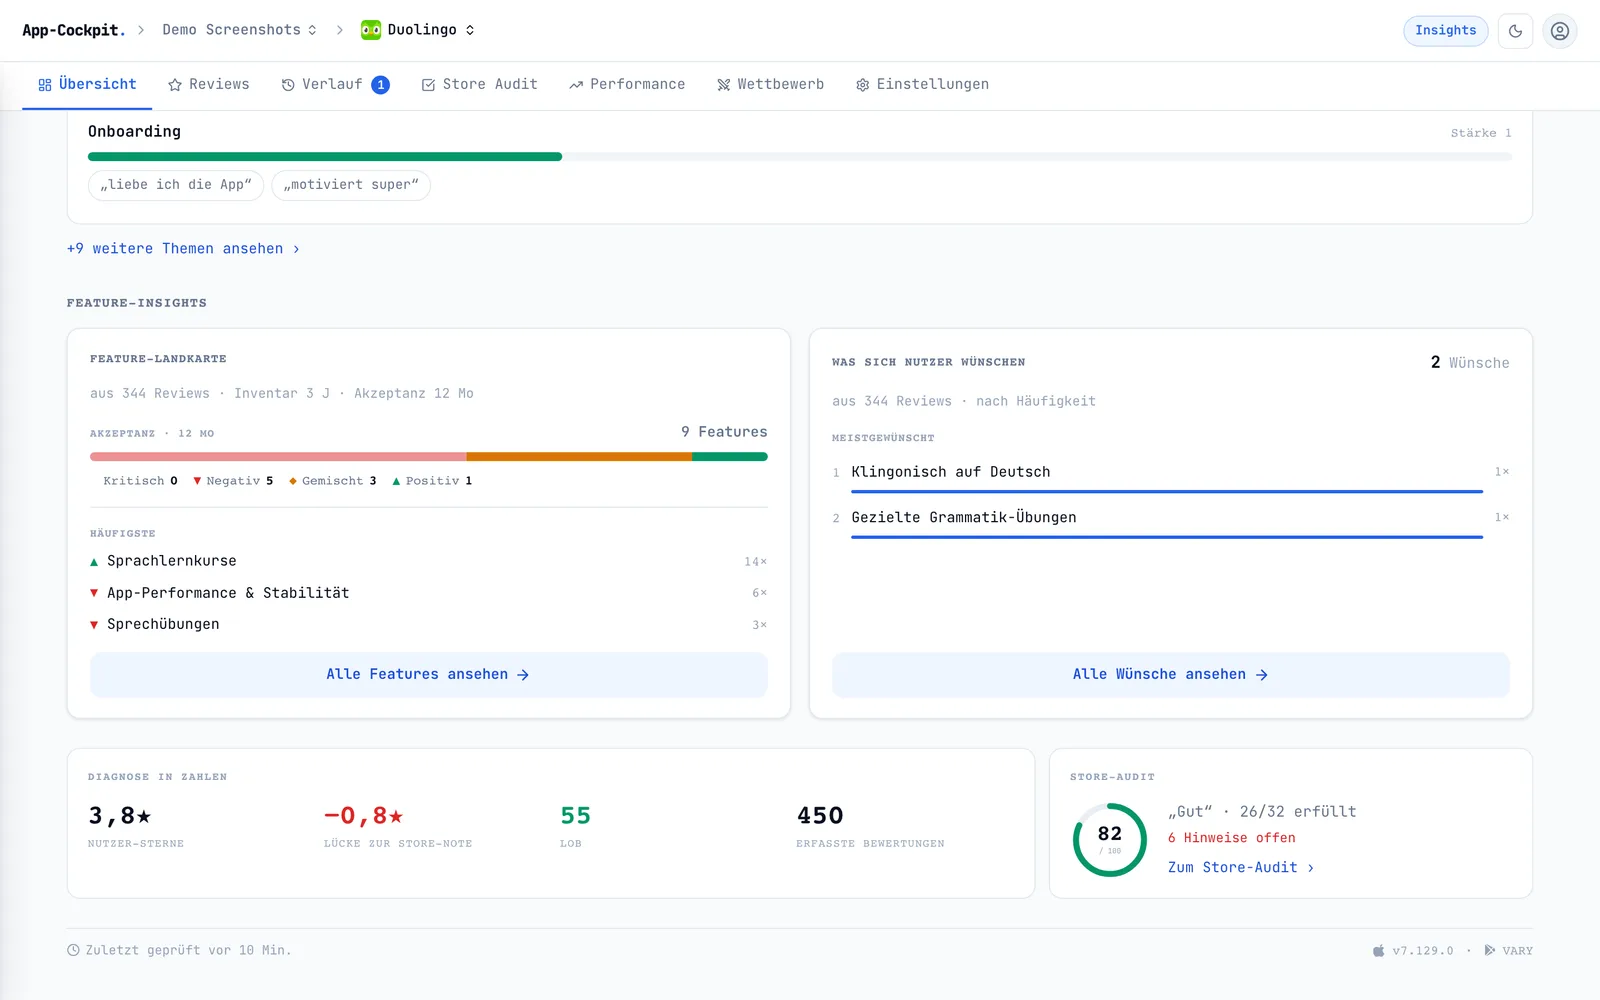1600x1000 pixels.
Task: Click the Wettbewerb crossed swords icon
Action: tap(724, 85)
